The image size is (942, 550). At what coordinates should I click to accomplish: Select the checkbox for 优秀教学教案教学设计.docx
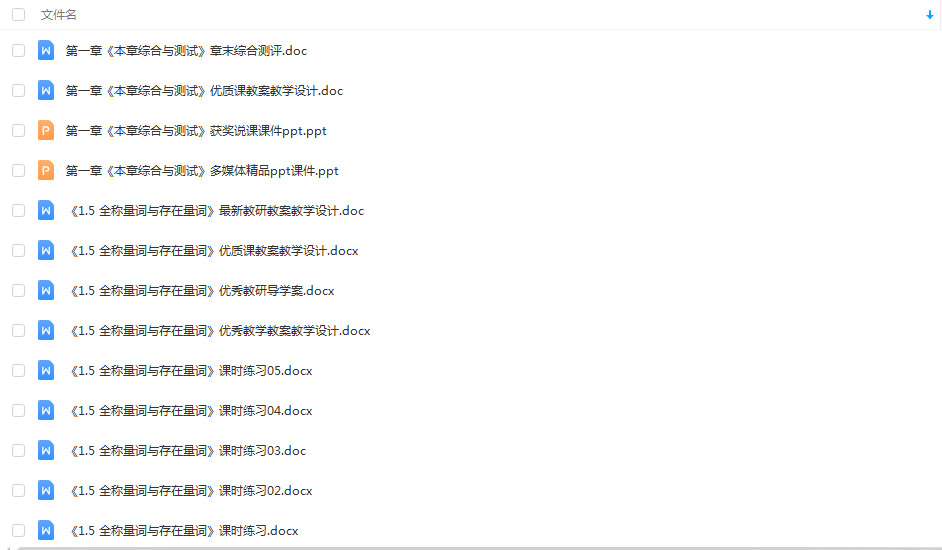click(x=19, y=331)
